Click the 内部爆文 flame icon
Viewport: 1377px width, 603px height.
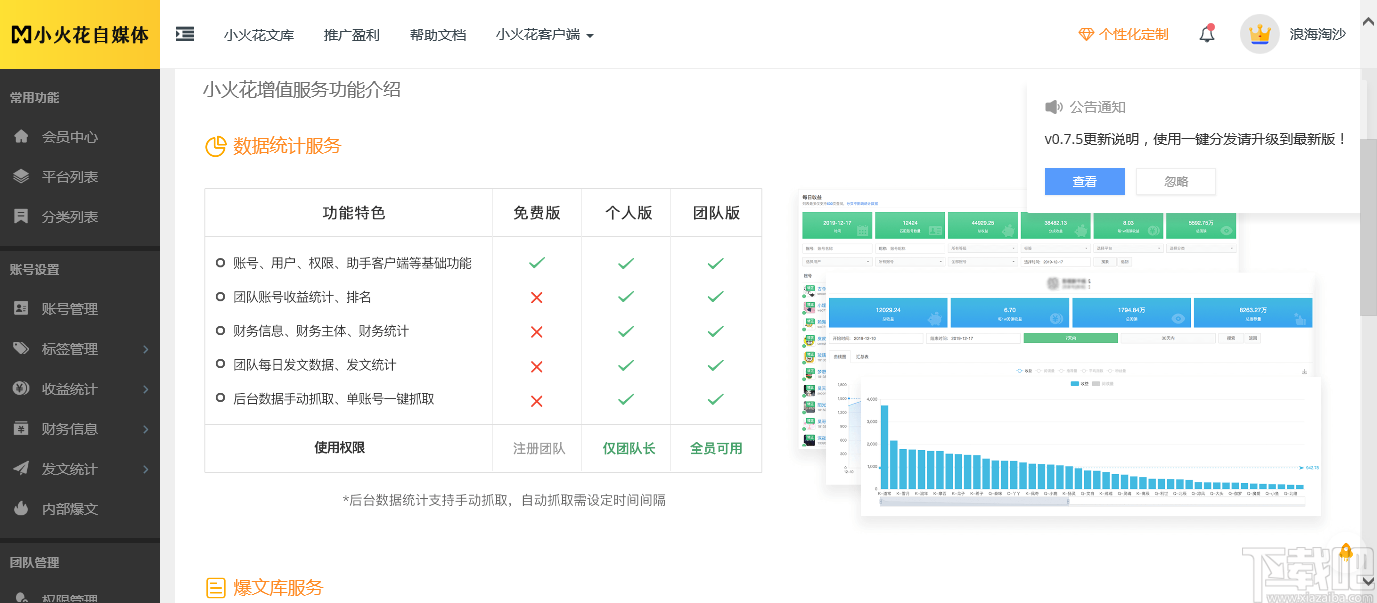point(21,509)
